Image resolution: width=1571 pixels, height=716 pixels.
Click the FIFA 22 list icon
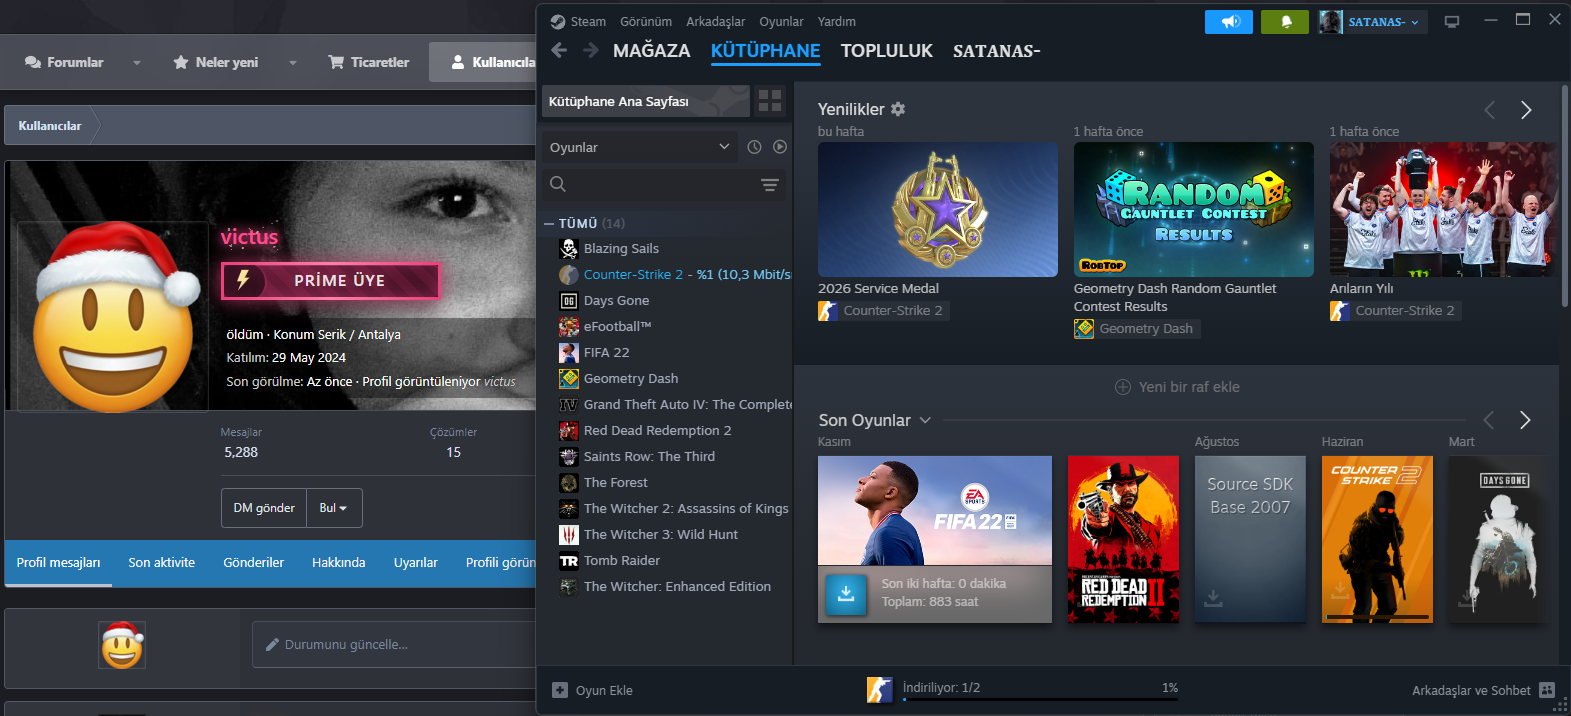pos(569,352)
